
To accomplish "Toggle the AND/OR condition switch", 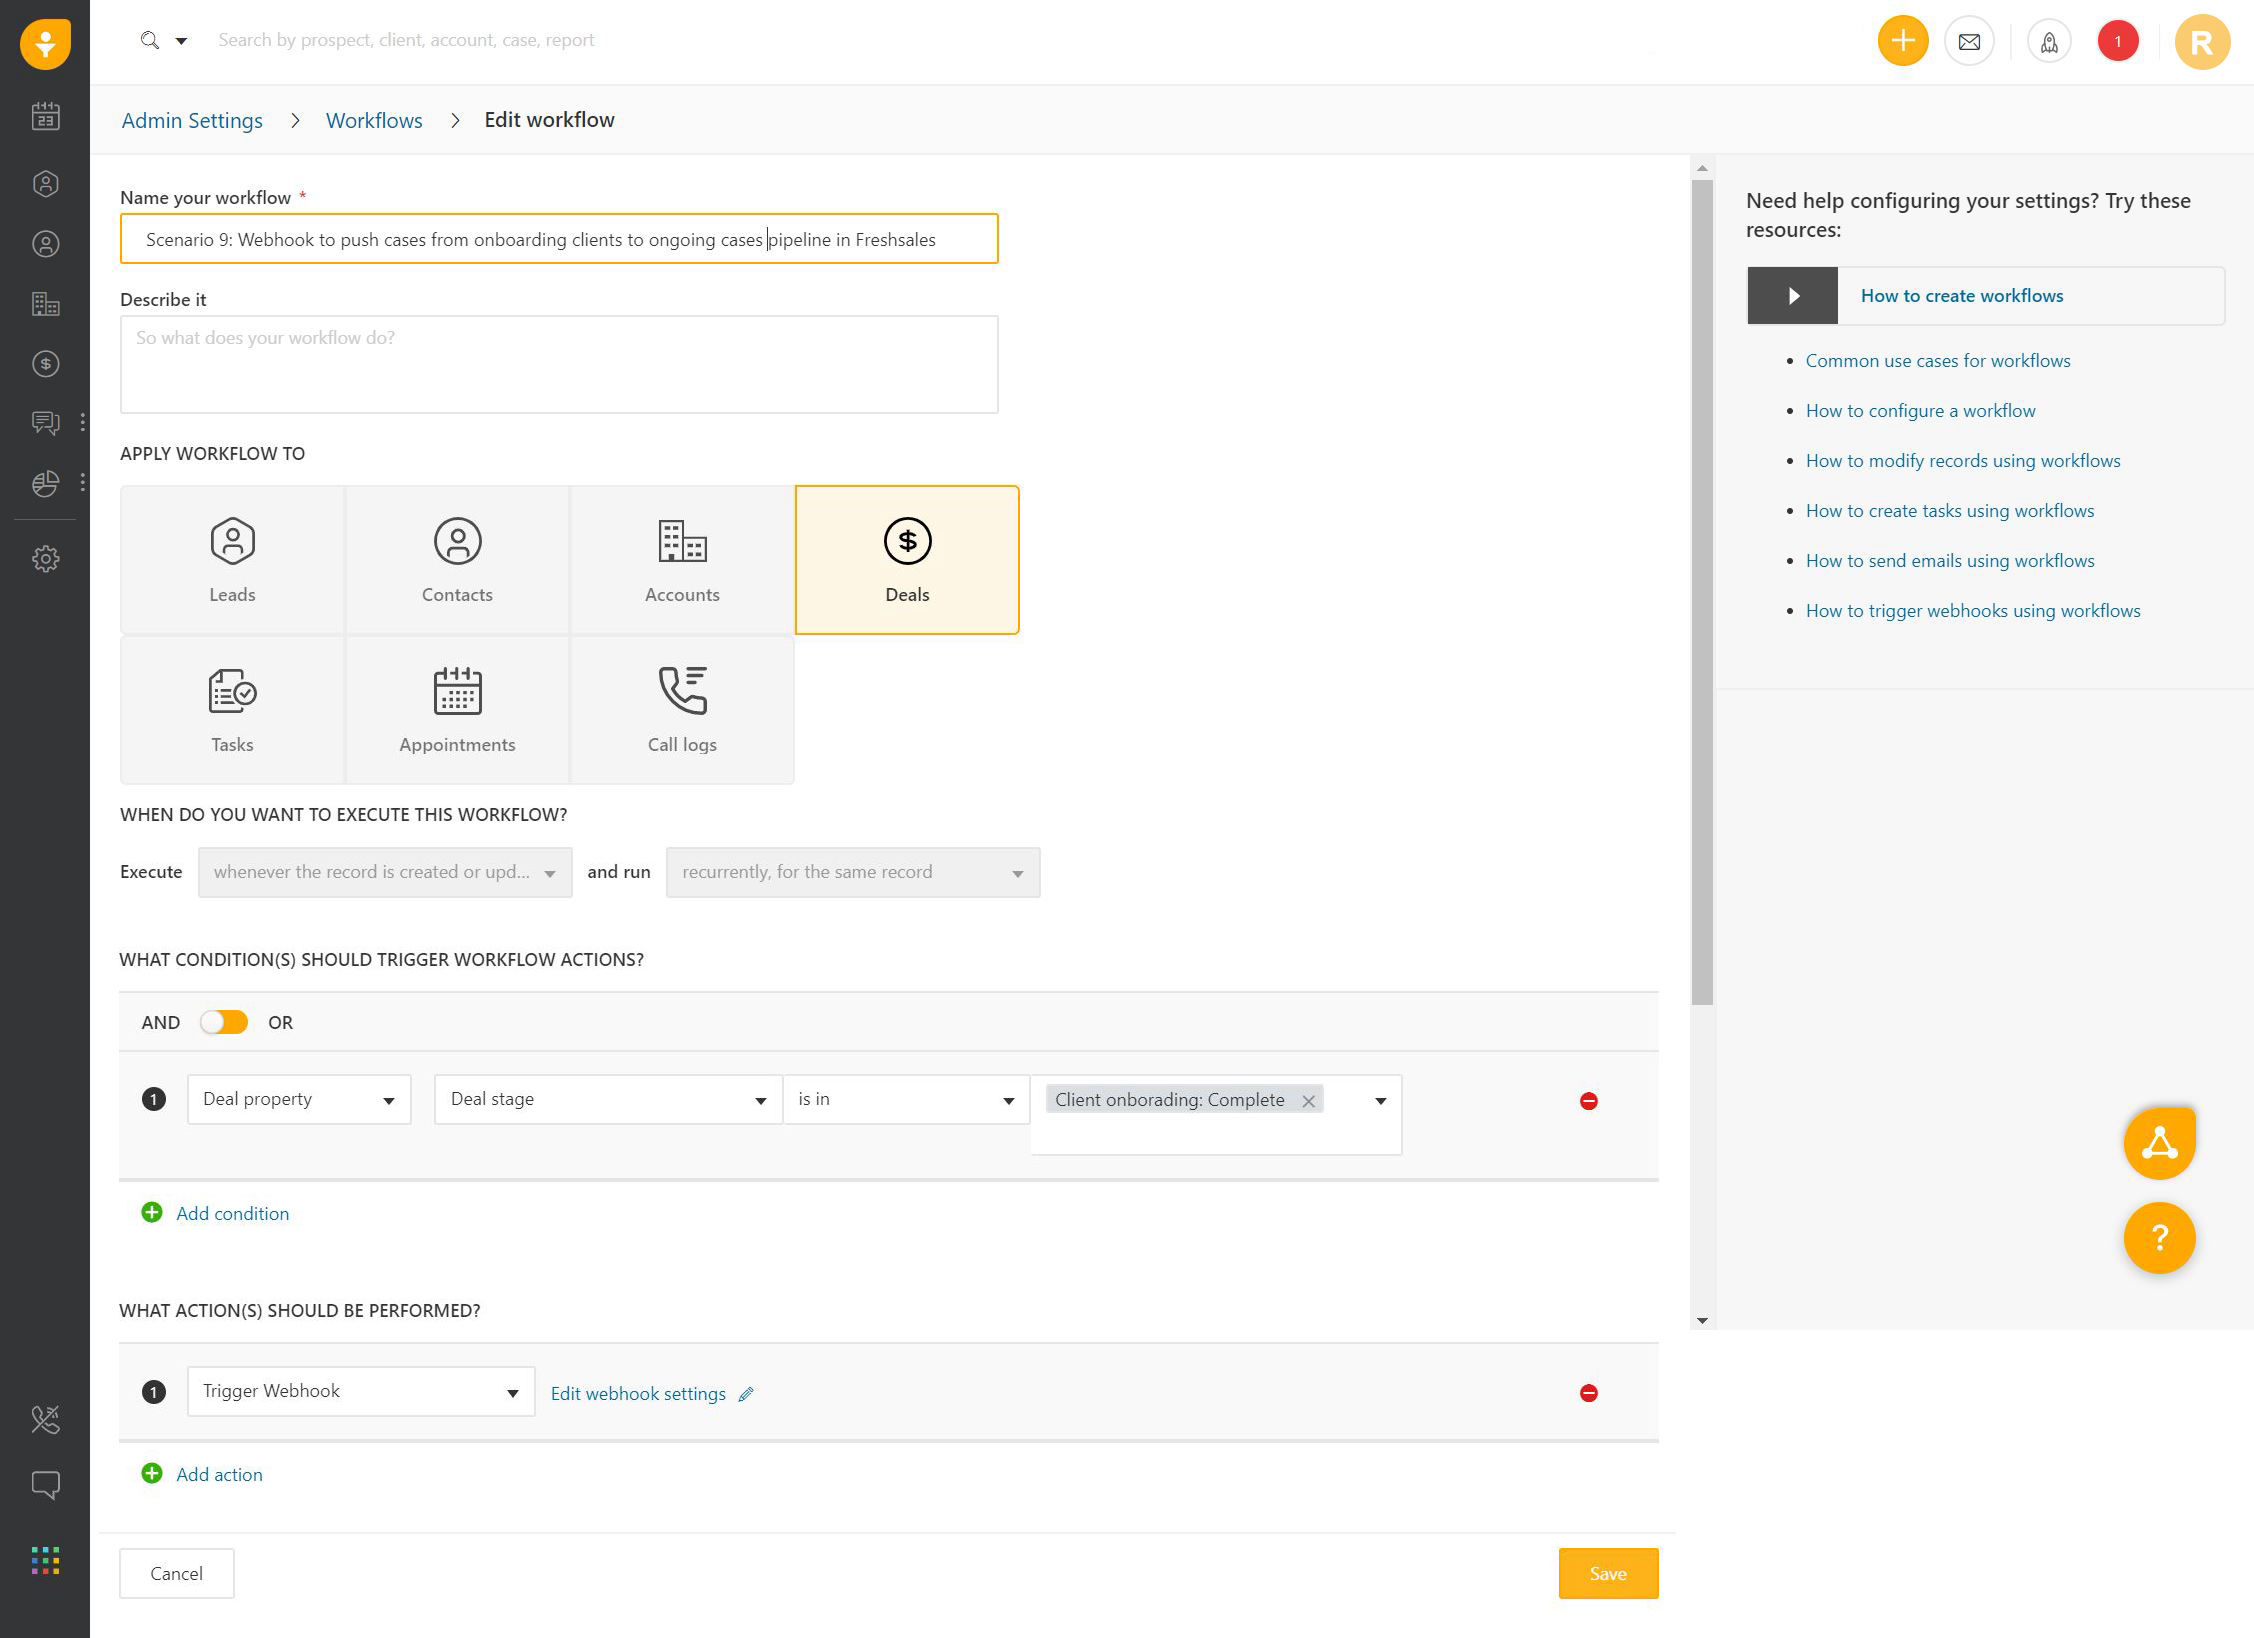I will coord(224,1022).
